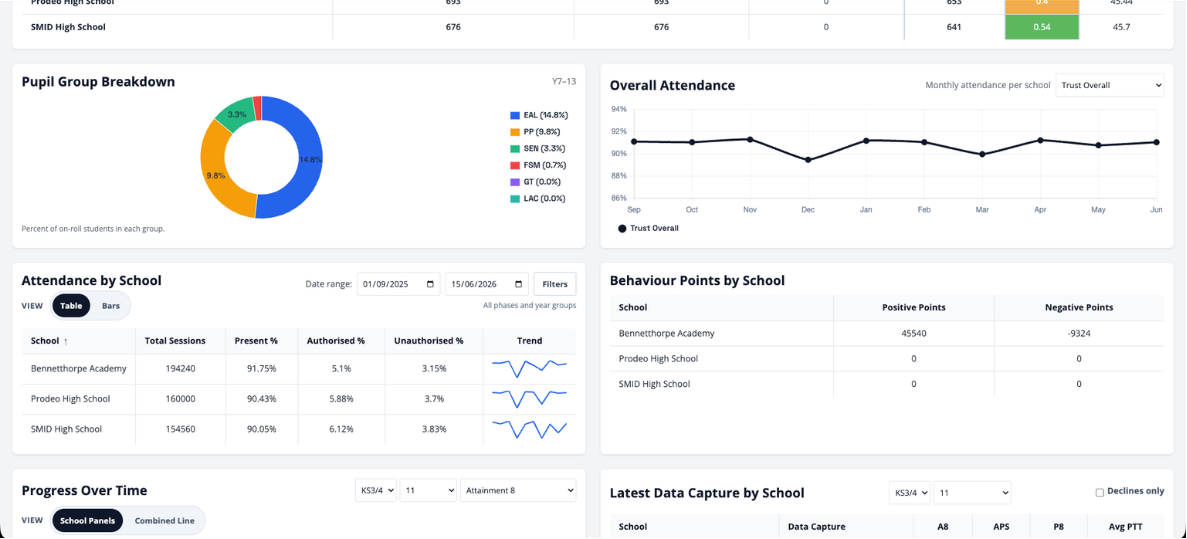Click the December attendance data point
The width and height of the screenshot is (1187, 539).
tap(808, 160)
